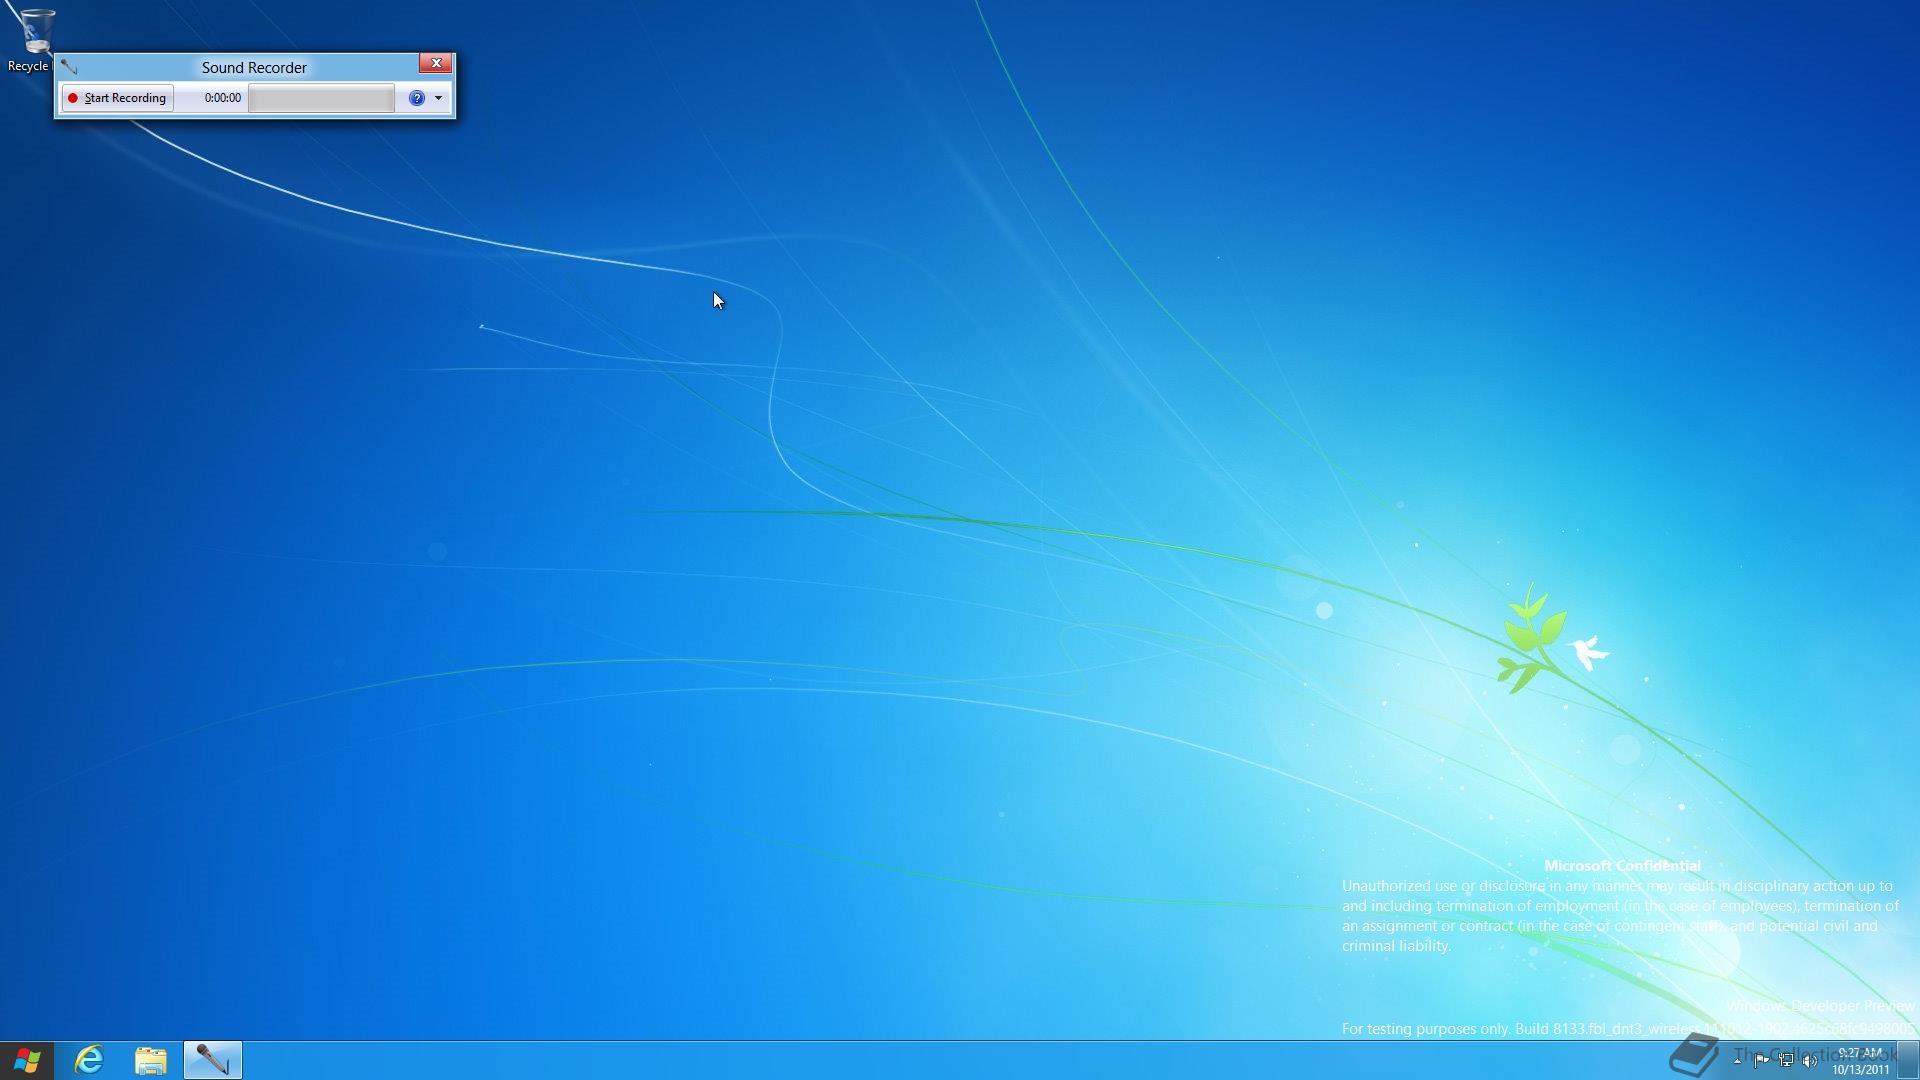Image resolution: width=1920 pixels, height=1080 pixels.
Task: Click the 0:00:00 recording timer
Action: coord(222,98)
